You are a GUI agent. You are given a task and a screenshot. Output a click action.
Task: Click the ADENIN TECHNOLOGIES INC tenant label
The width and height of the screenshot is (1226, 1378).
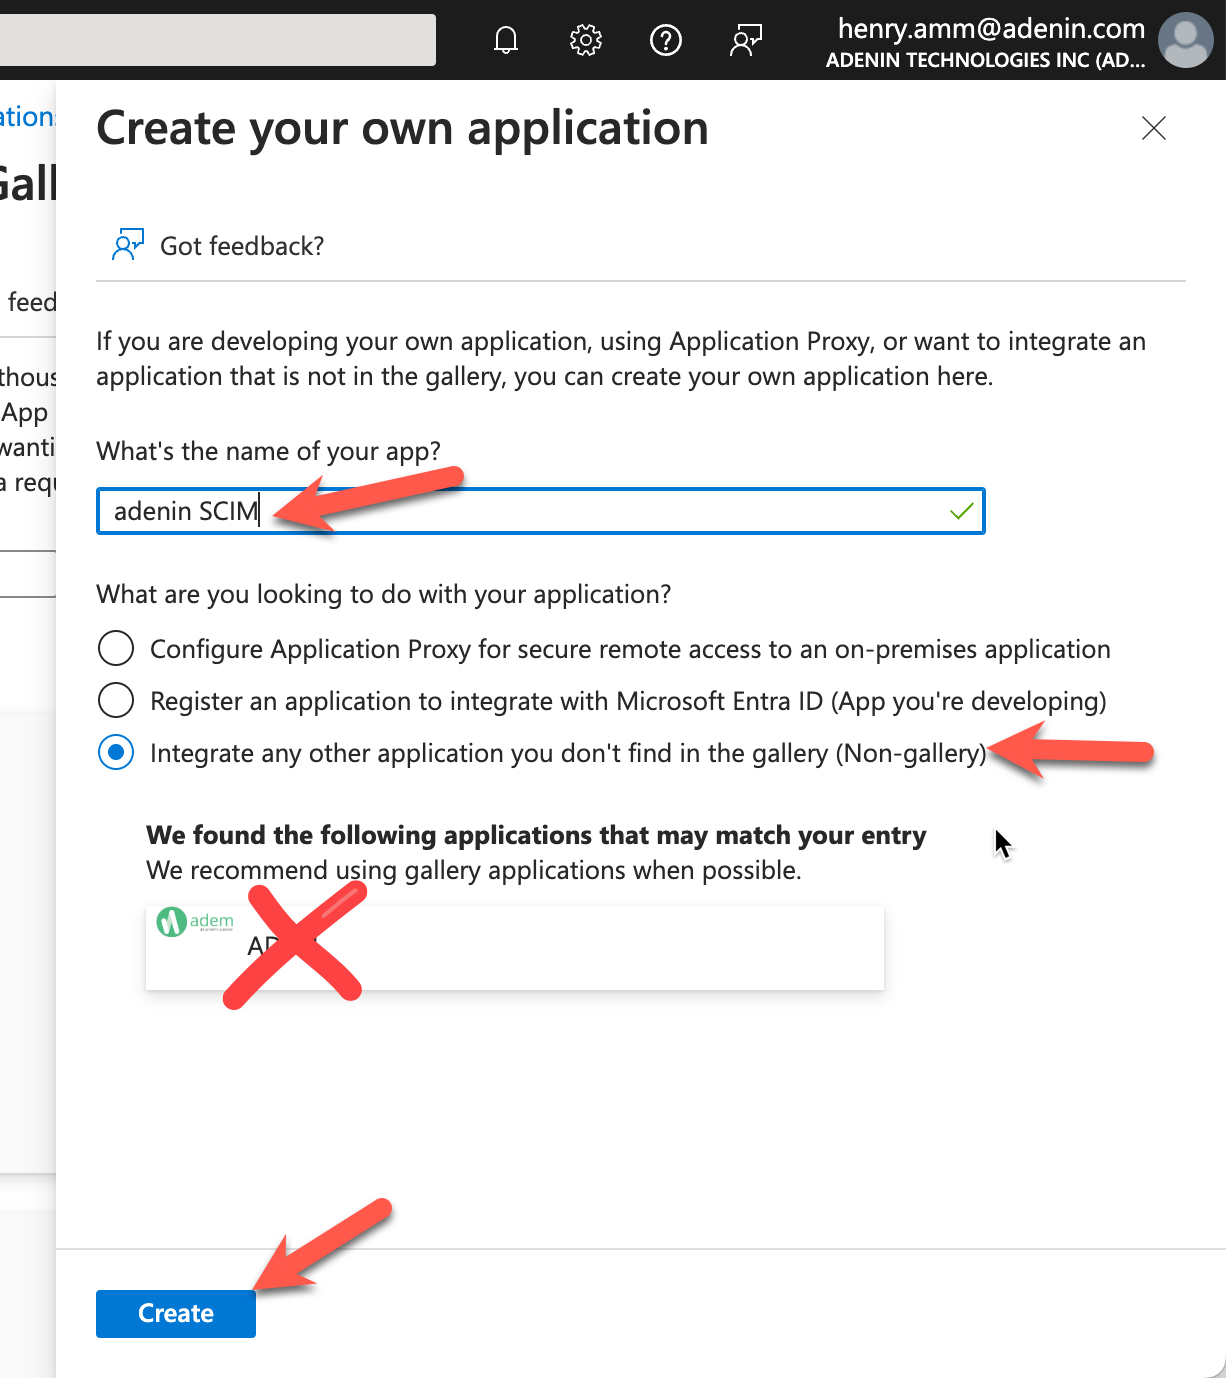click(x=985, y=60)
